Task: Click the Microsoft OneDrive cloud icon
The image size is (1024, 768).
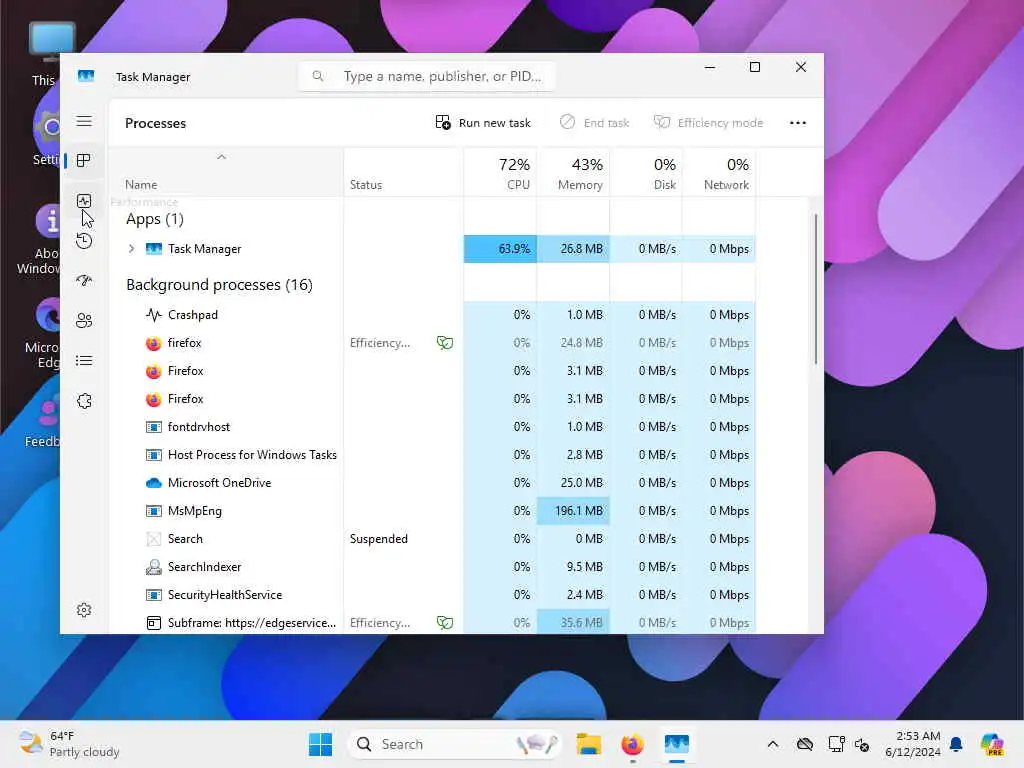Action: [153, 483]
